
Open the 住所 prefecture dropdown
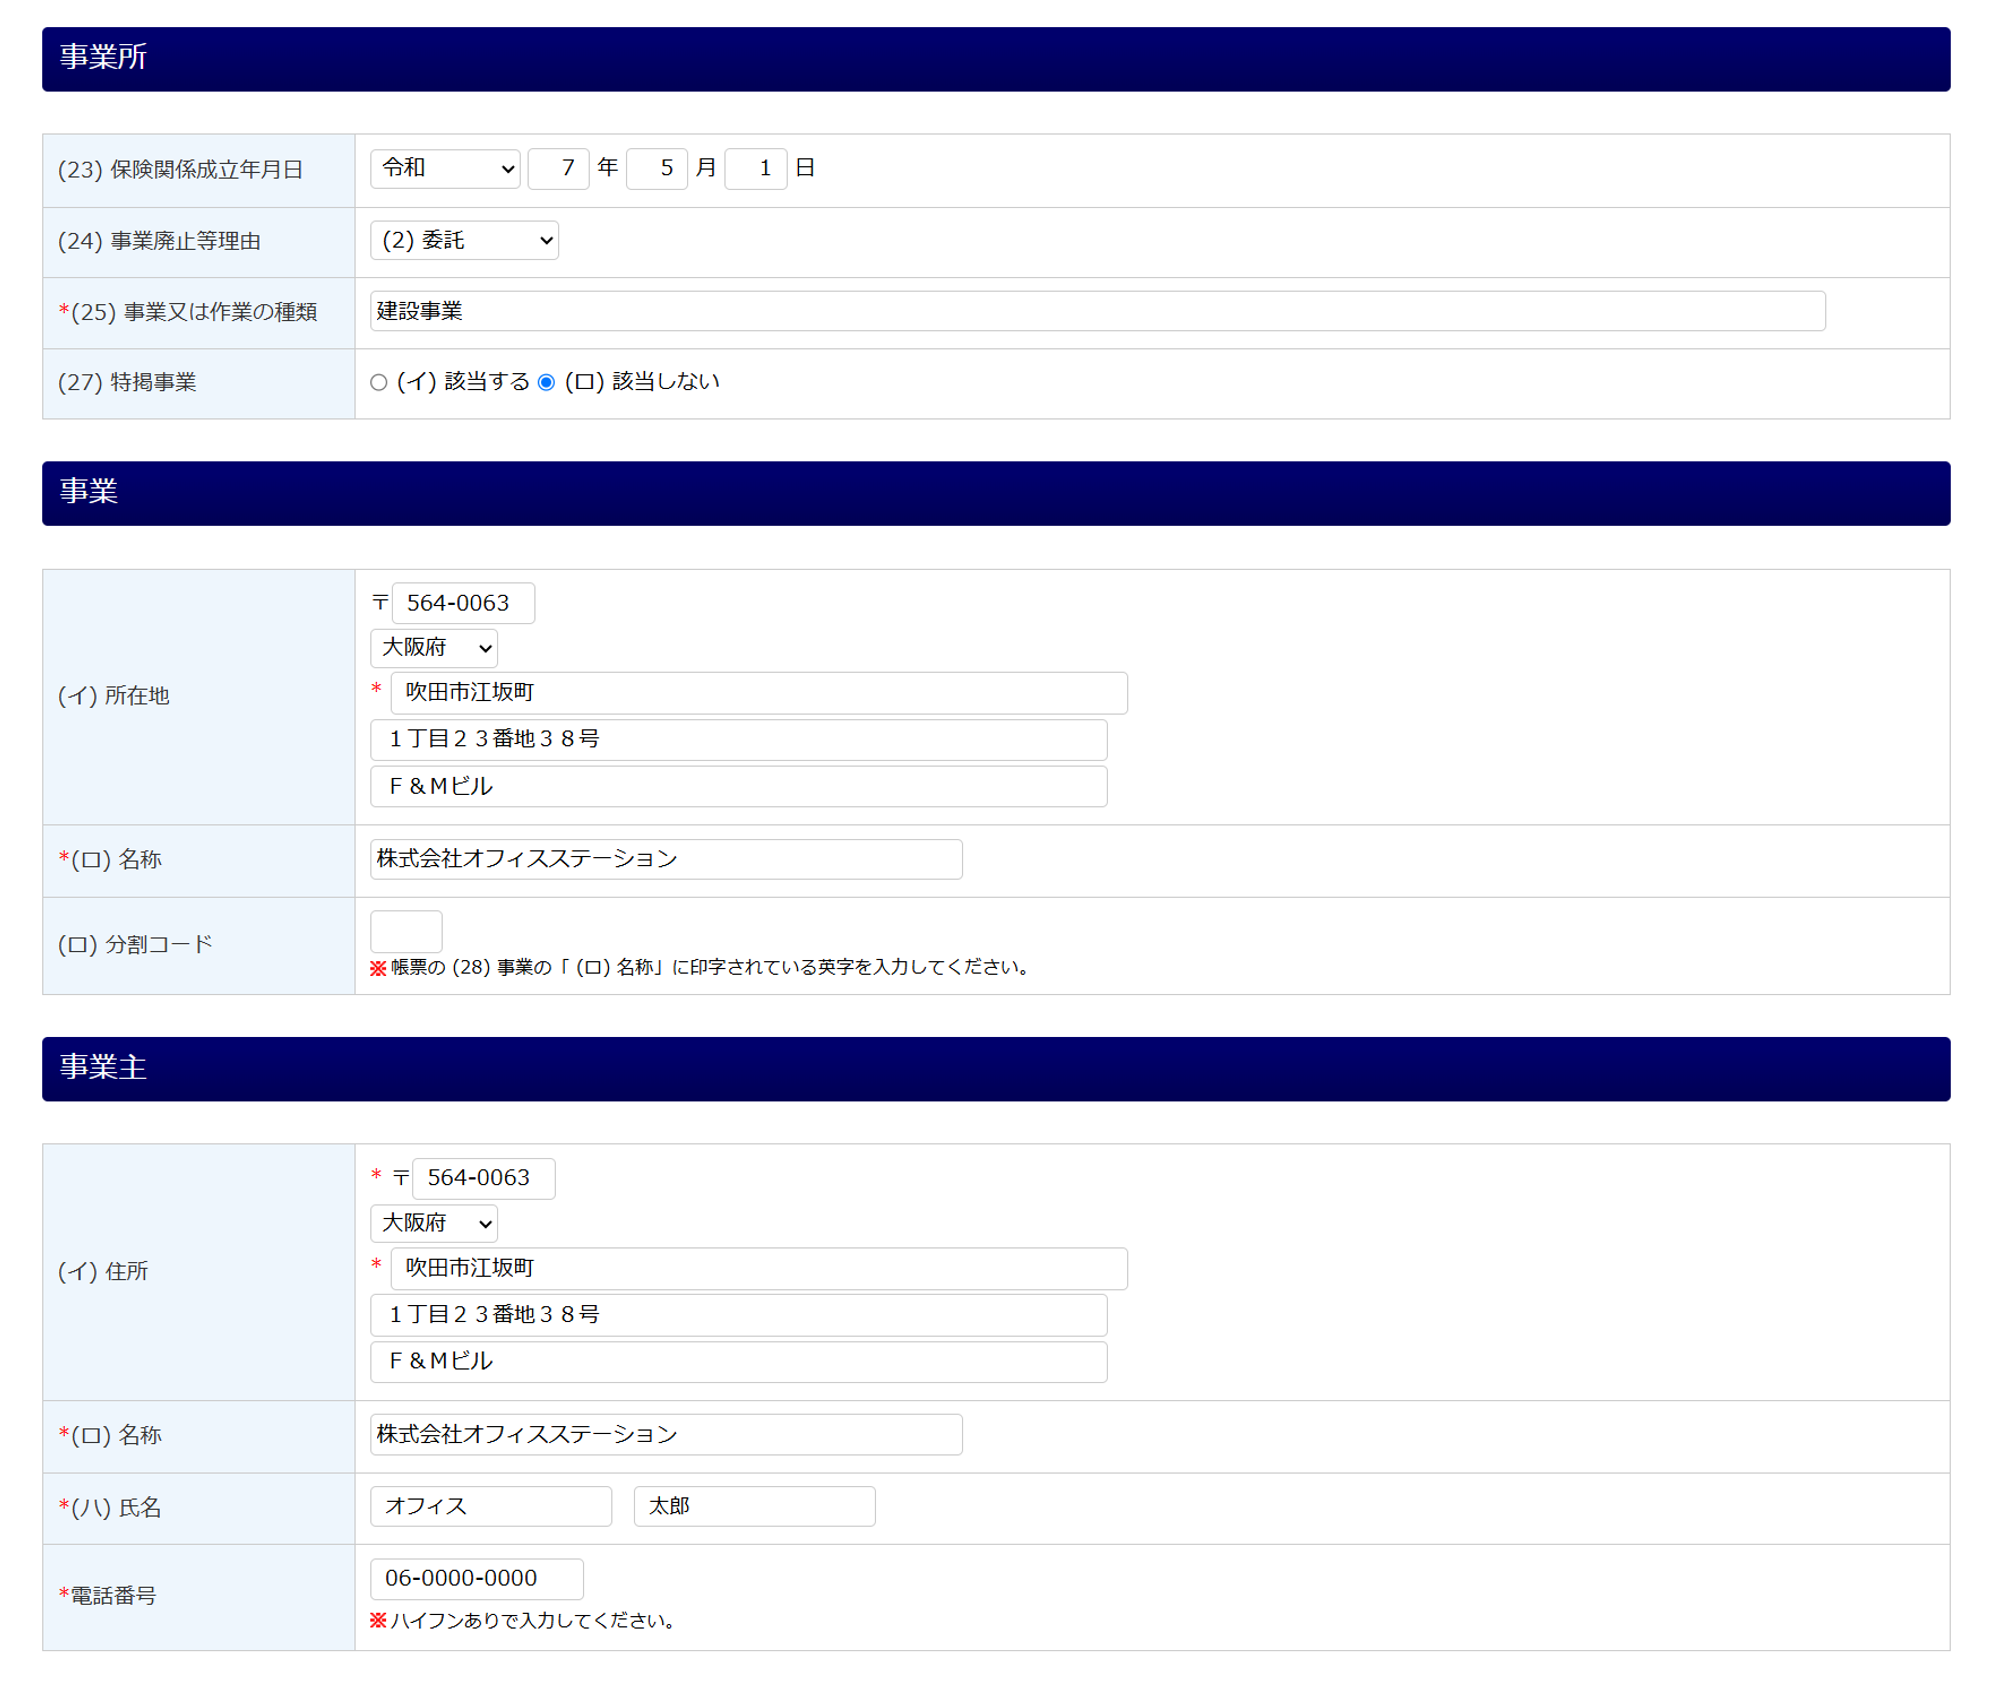pos(433,1223)
